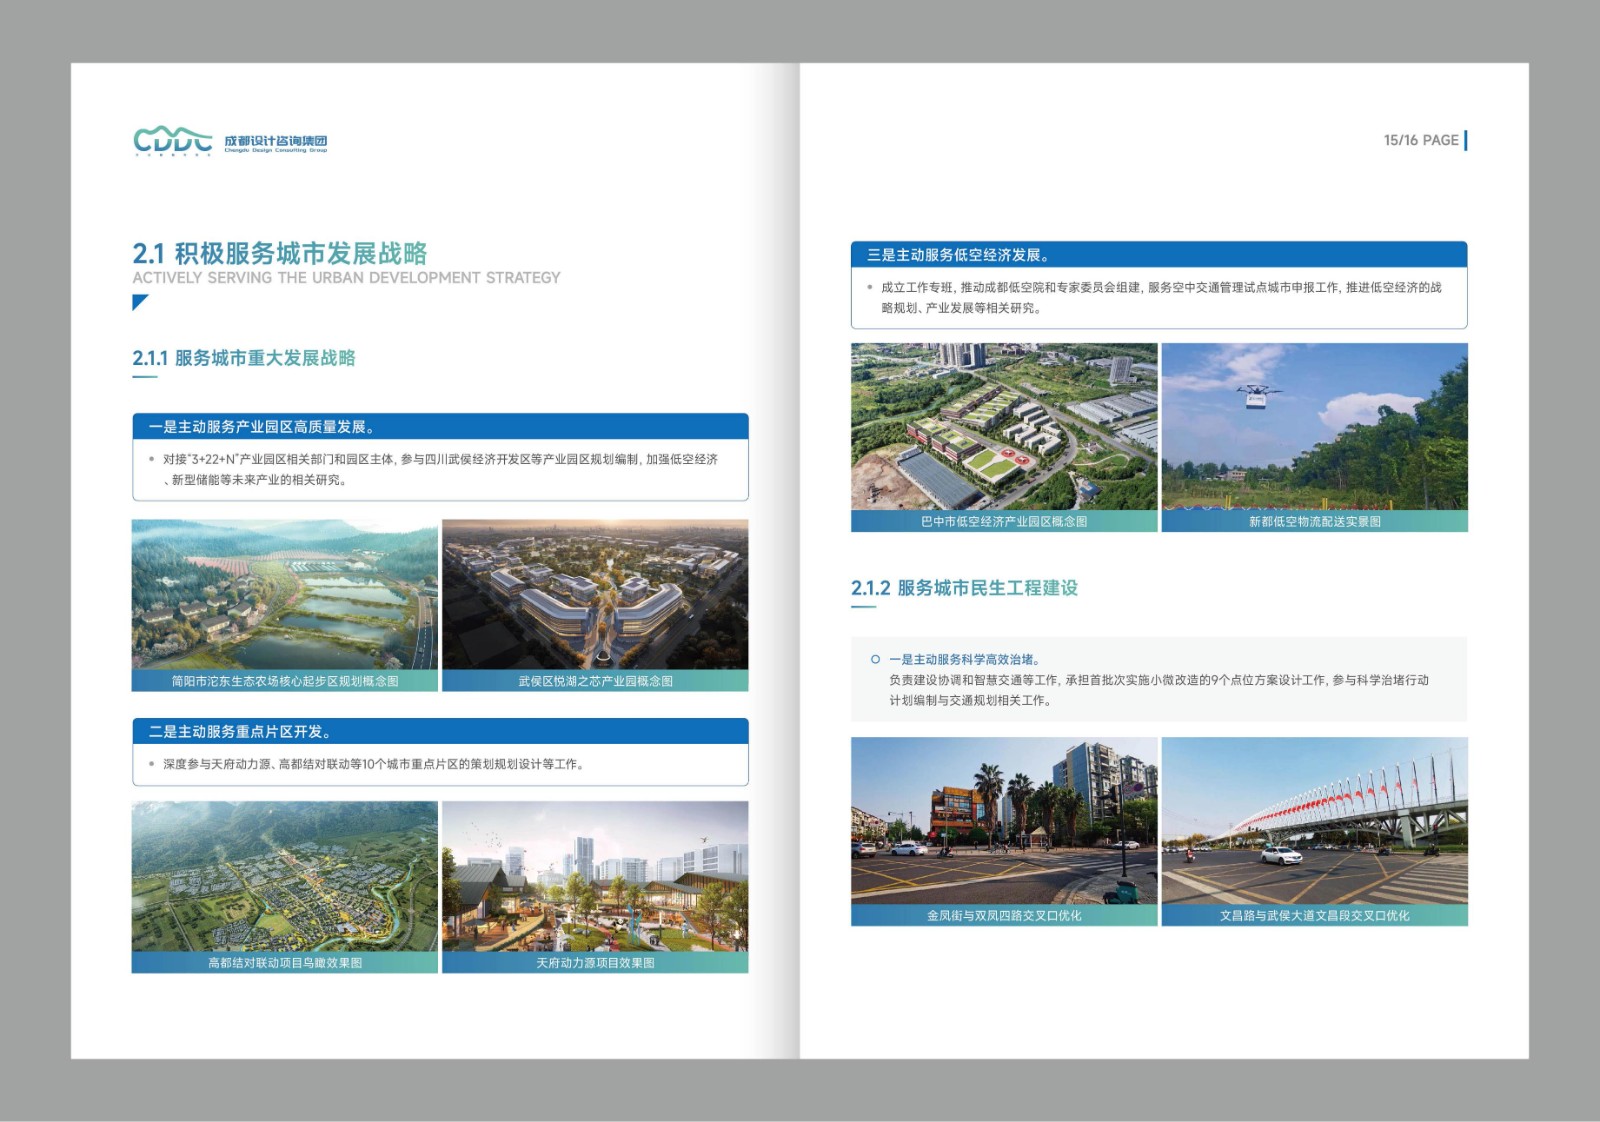Click the English subtitle ACTIVELY SERVING THE URBAN DEVELOPMENT STRATEGY
The width and height of the screenshot is (1600, 1122).
click(346, 278)
